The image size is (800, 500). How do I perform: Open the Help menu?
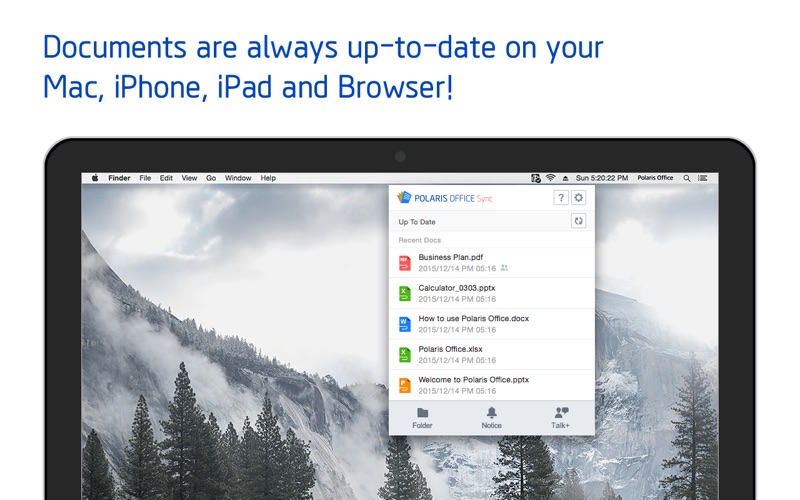point(268,178)
